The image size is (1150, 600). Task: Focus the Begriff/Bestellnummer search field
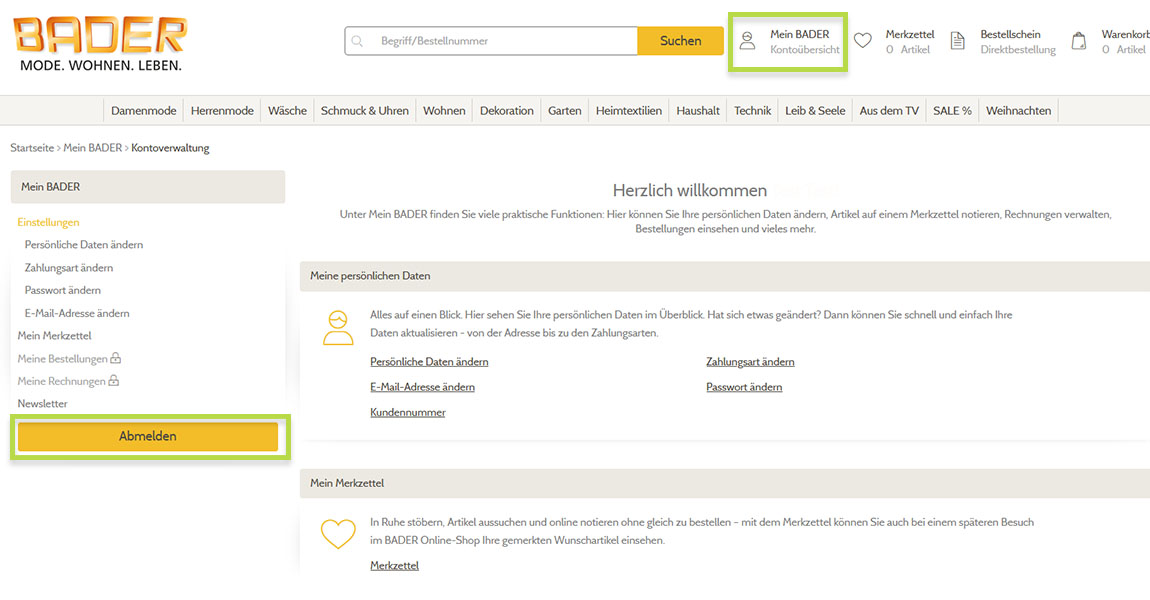coord(500,41)
